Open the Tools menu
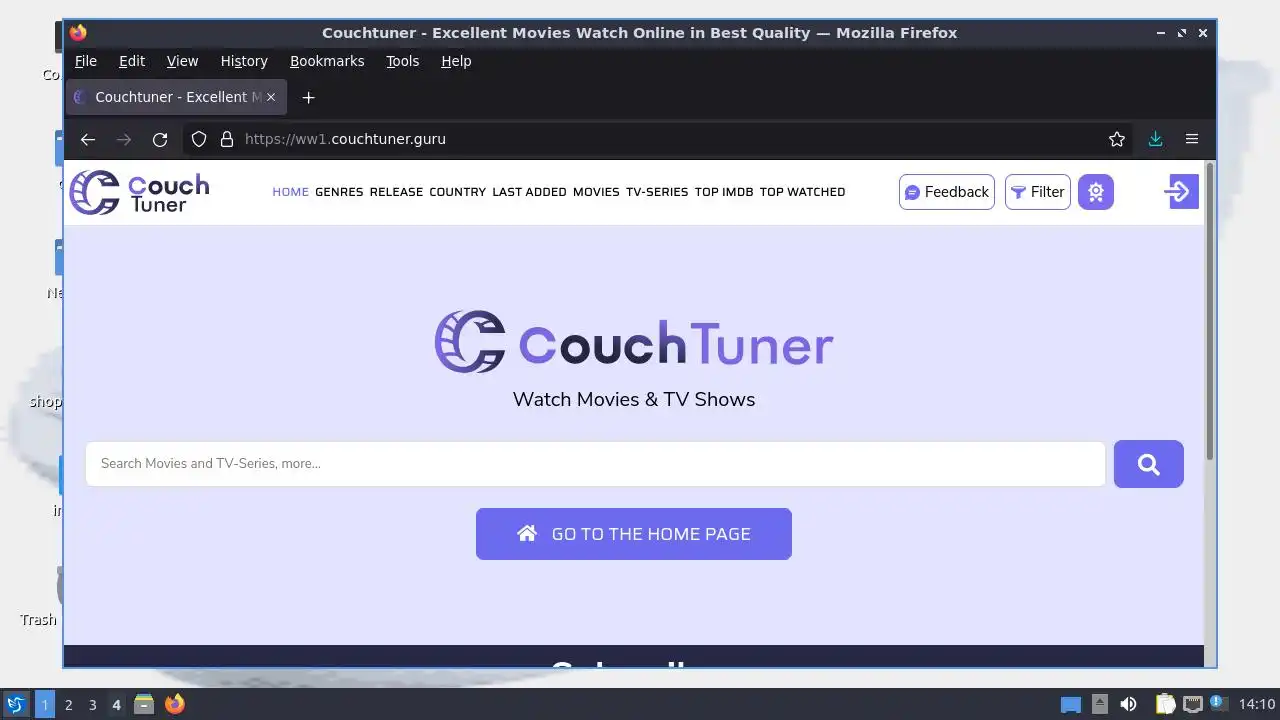1280x720 pixels. pyautogui.click(x=403, y=61)
